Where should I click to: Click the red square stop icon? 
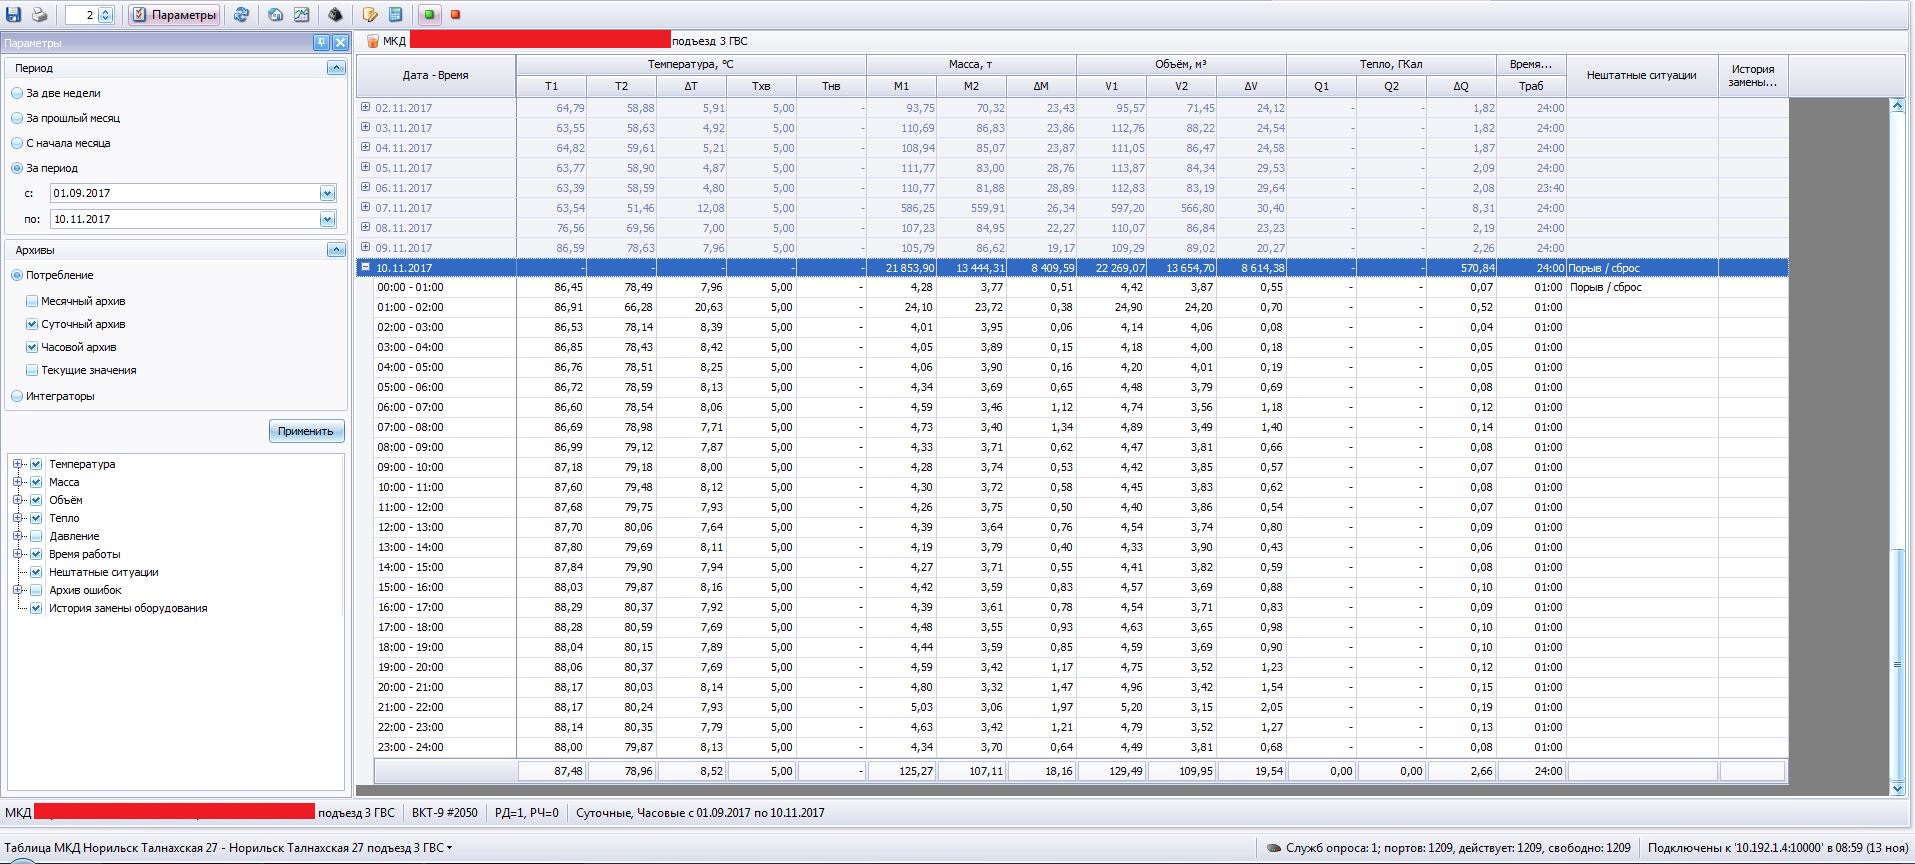coord(455,15)
